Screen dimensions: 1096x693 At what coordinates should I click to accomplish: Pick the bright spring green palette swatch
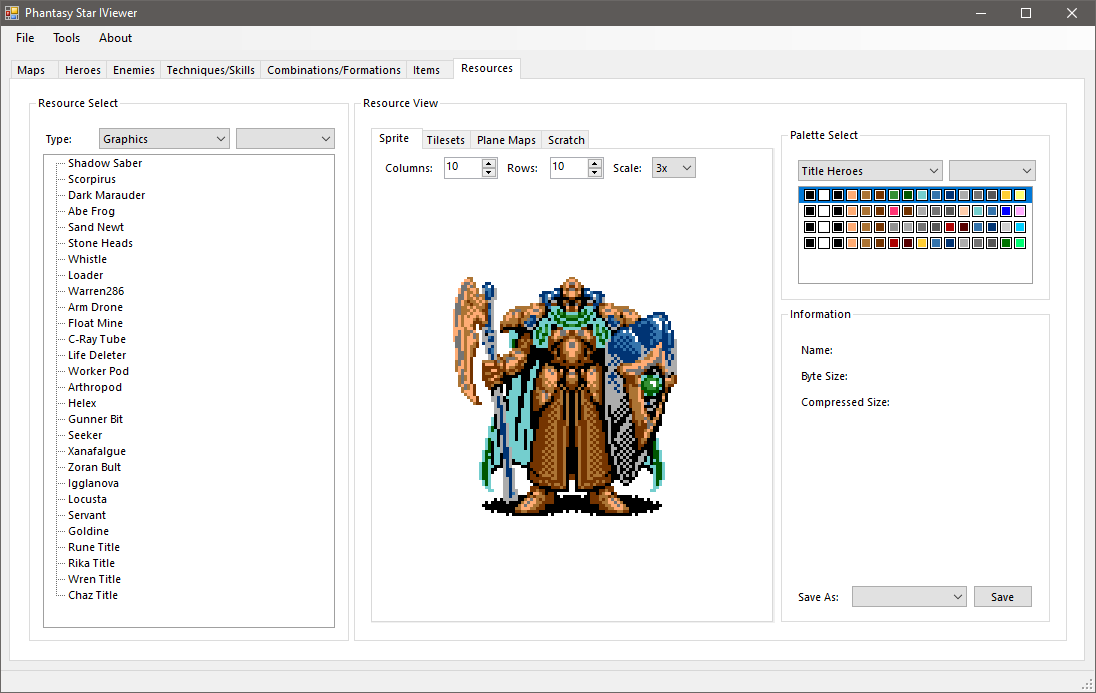tap(1020, 243)
